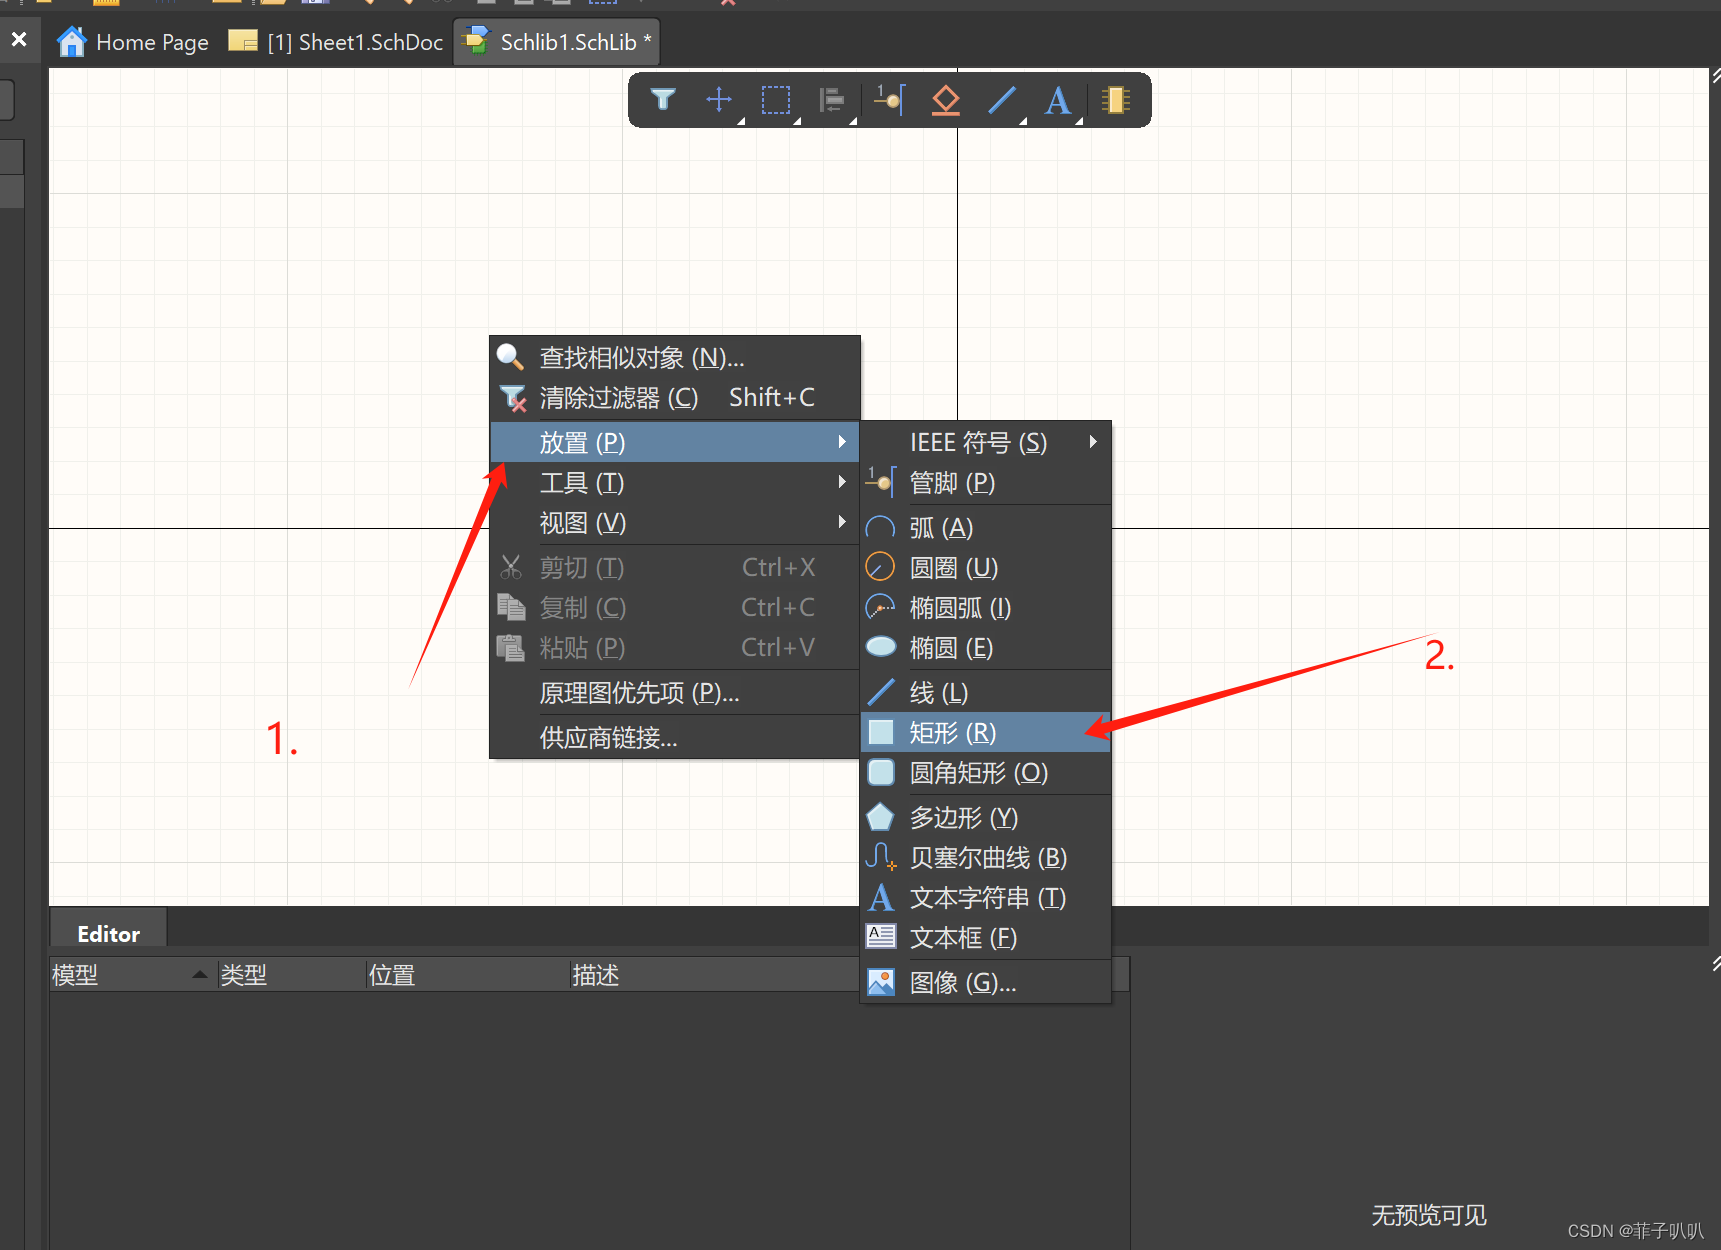Image resolution: width=1721 pixels, height=1250 pixels.
Task: Click the text frame icon in submenu
Action: pos(881,936)
